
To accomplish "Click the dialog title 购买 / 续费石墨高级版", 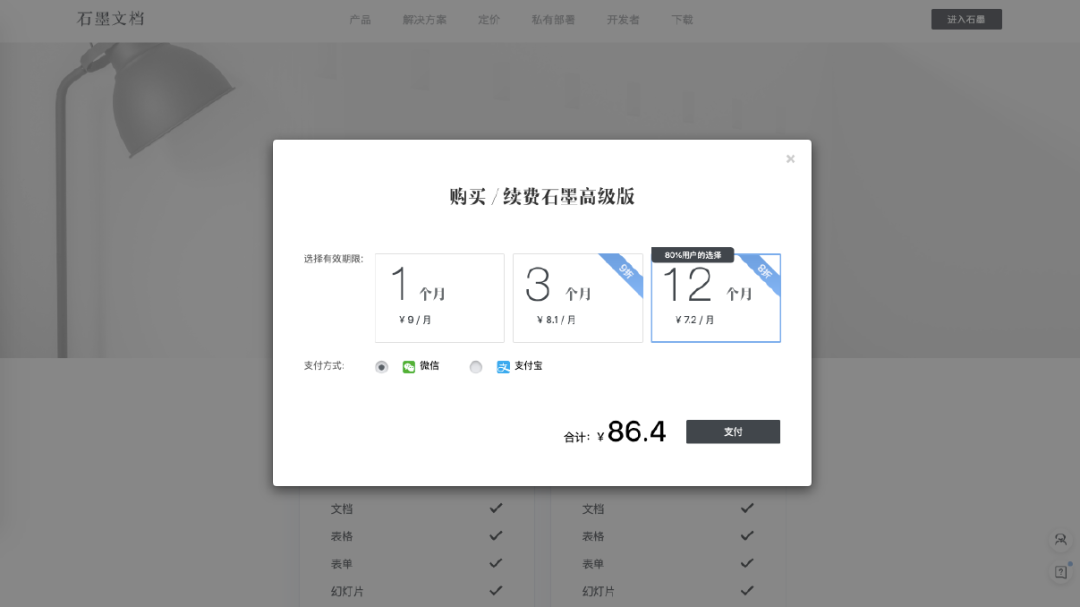I will (542, 196).
